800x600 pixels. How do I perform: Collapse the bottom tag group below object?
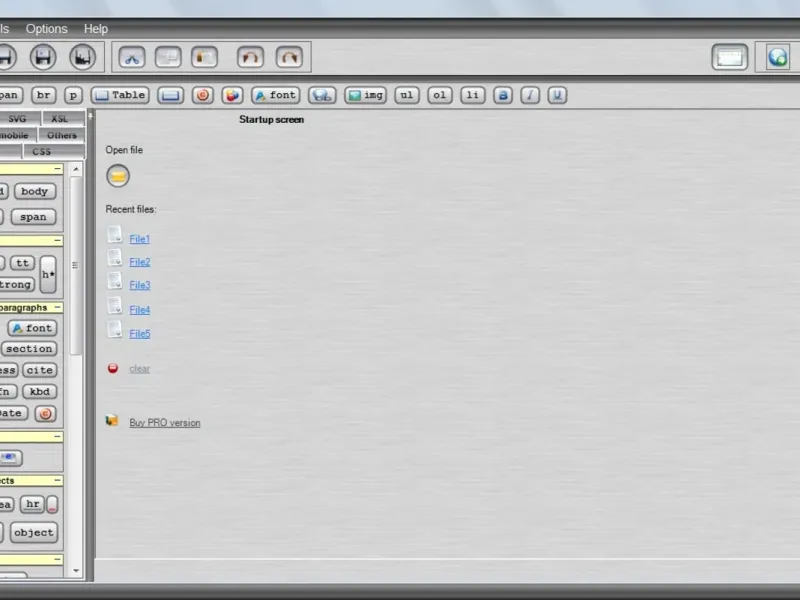point(58,560)
